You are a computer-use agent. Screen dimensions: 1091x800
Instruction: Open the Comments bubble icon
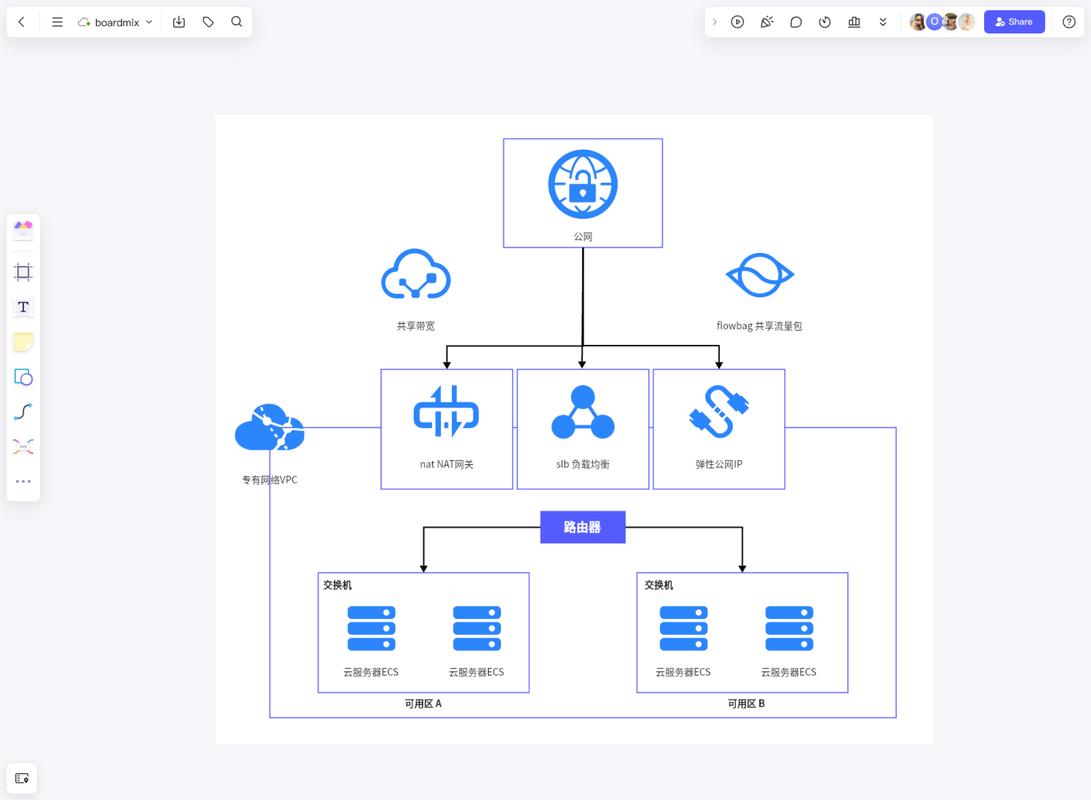click(x=795, y=21)
